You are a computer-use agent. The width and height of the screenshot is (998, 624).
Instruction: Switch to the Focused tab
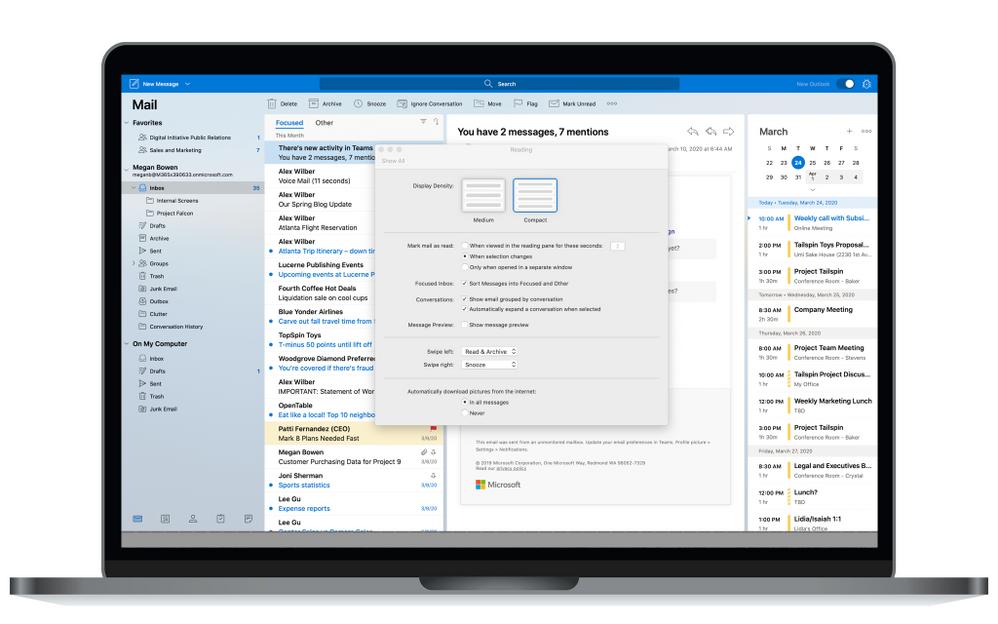290,123
